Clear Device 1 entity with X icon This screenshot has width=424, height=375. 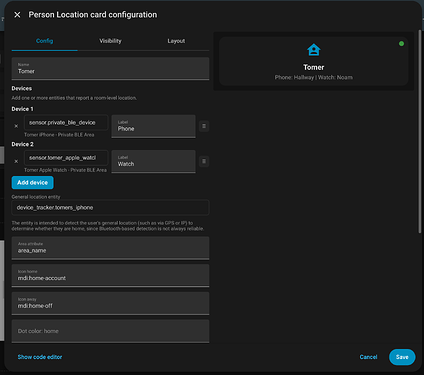pos(16,126)
